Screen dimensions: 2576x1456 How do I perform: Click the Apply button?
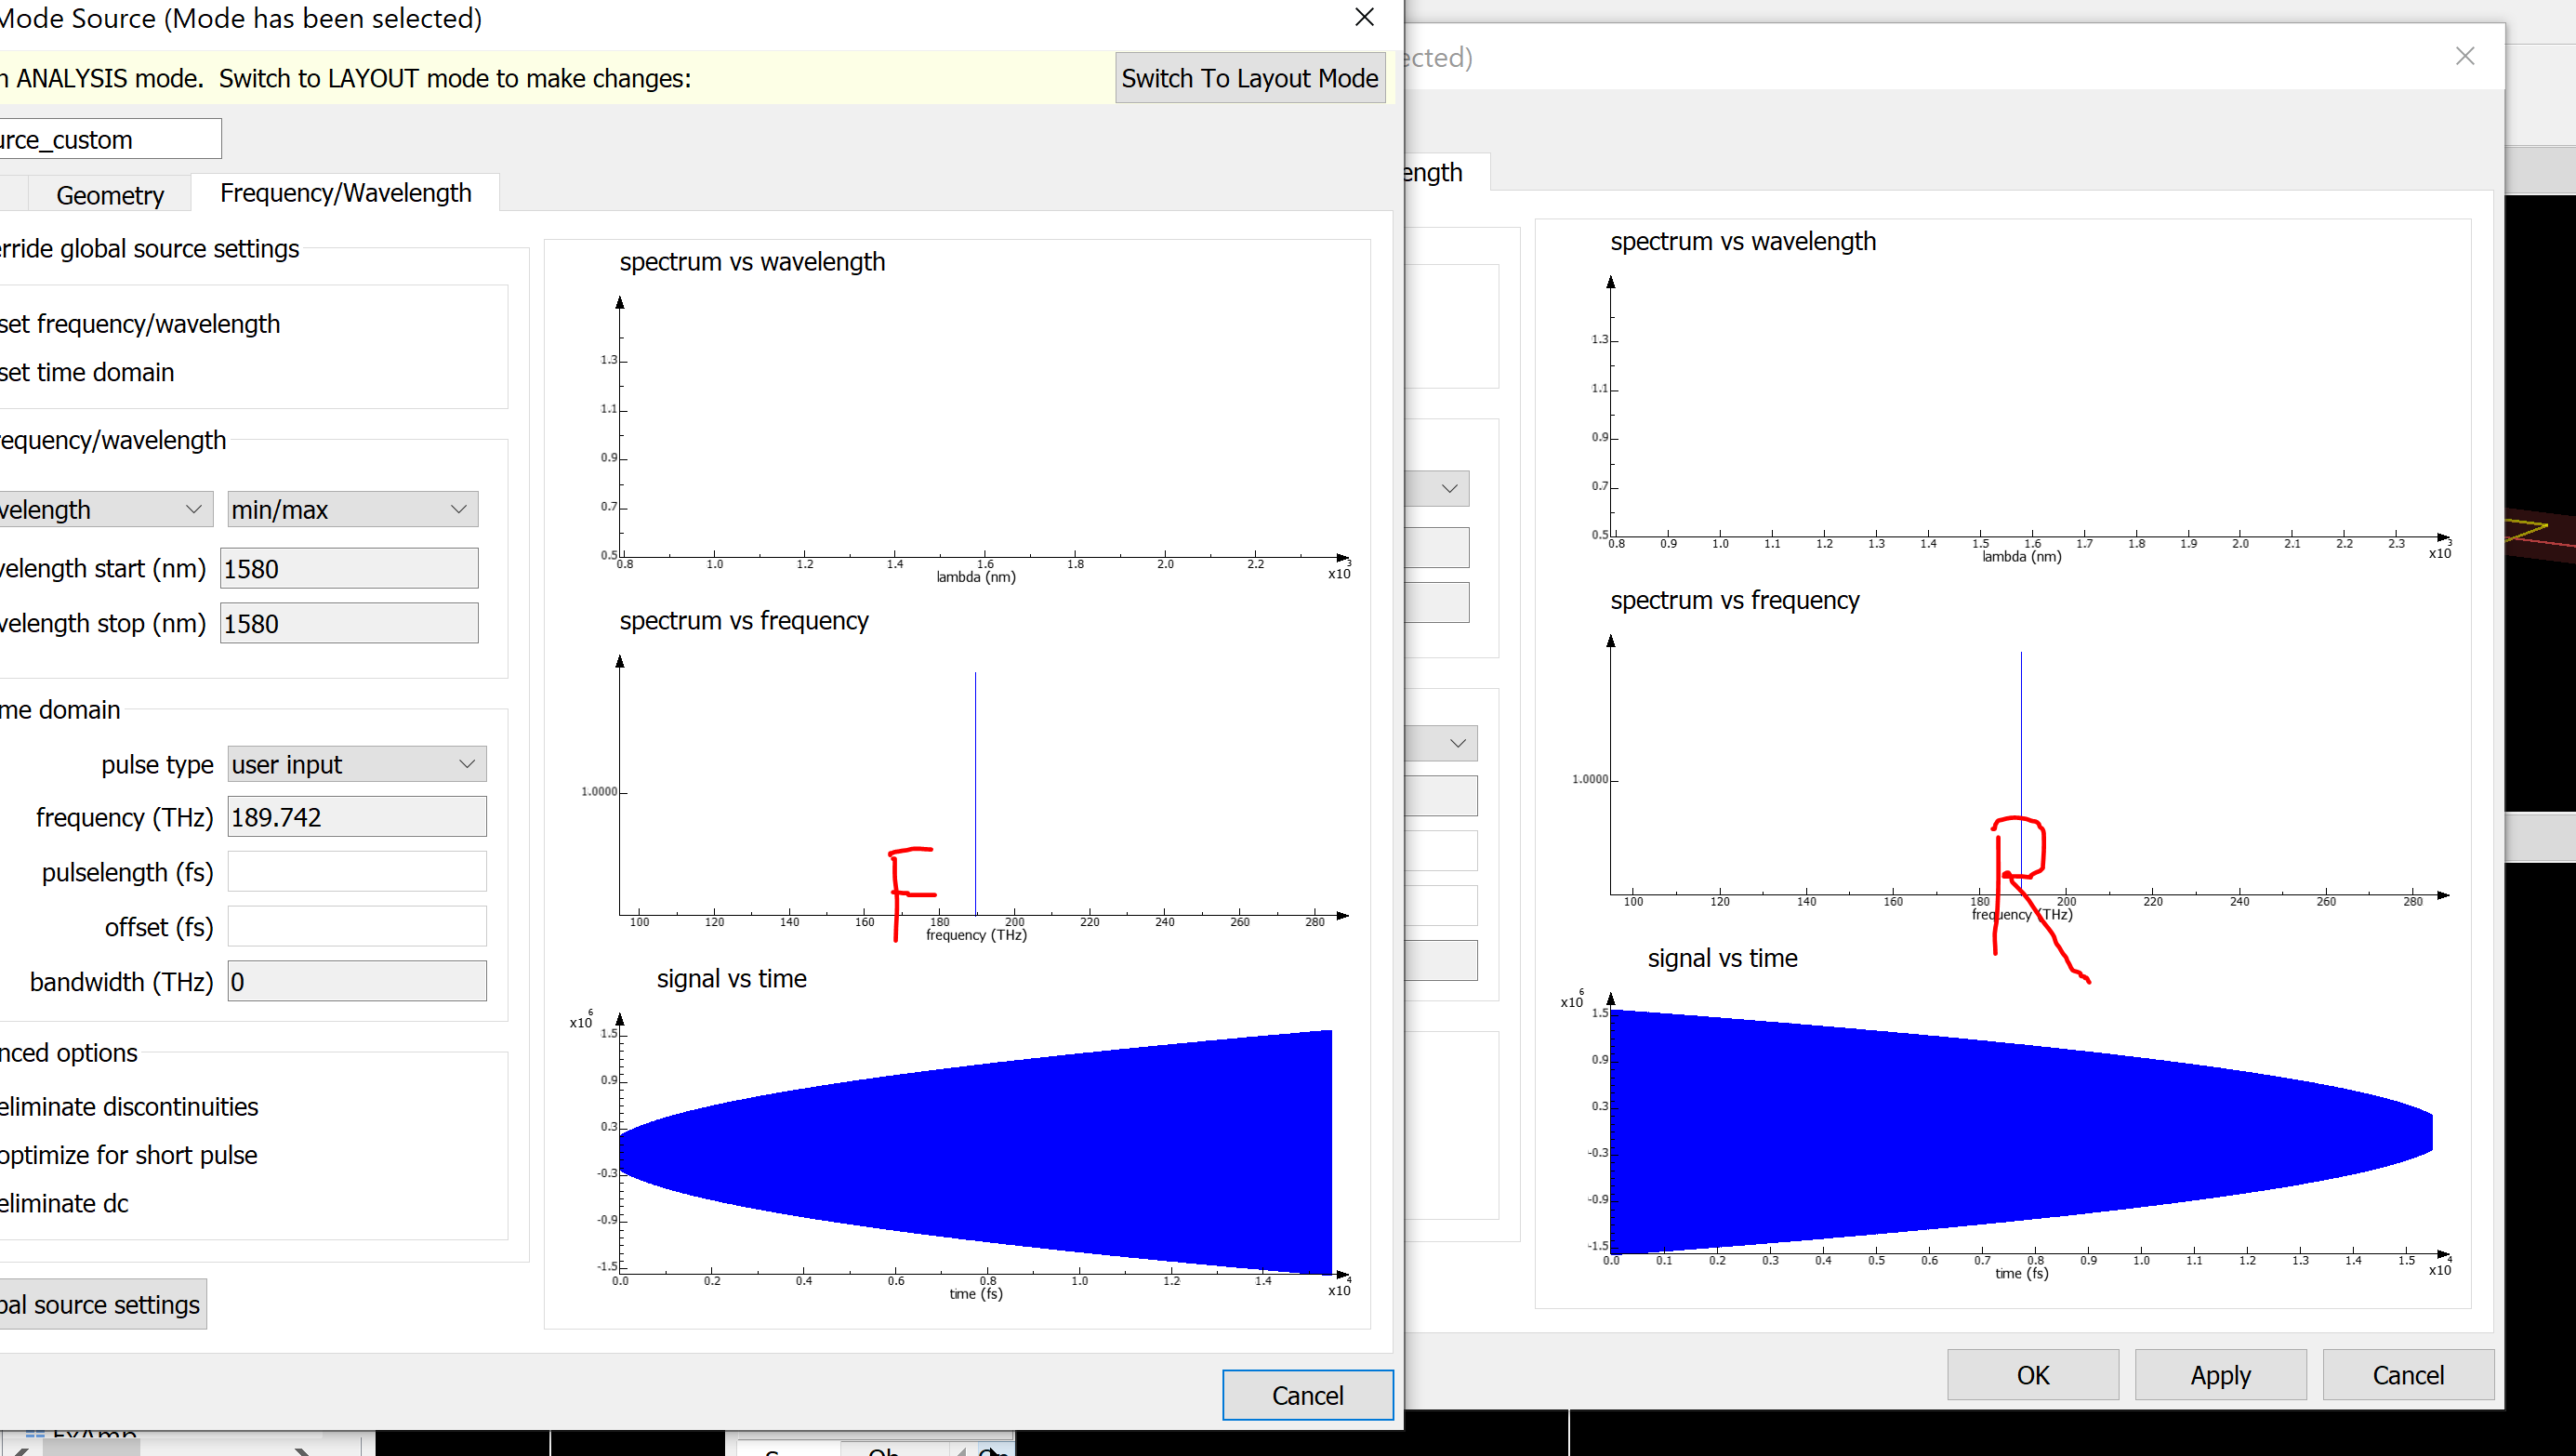2219,1375
